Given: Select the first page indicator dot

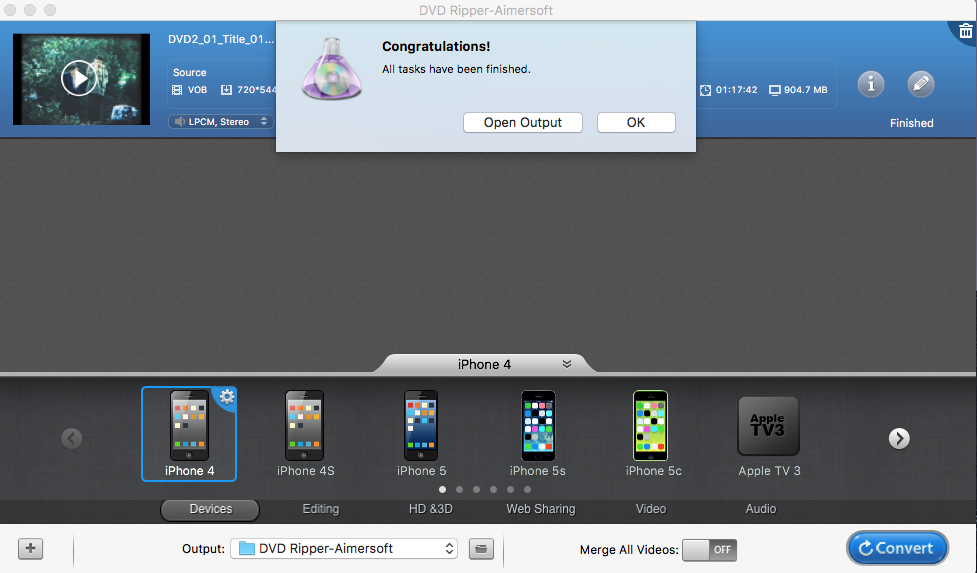Looking at the screenshot, I should click(x=442, y=490).
